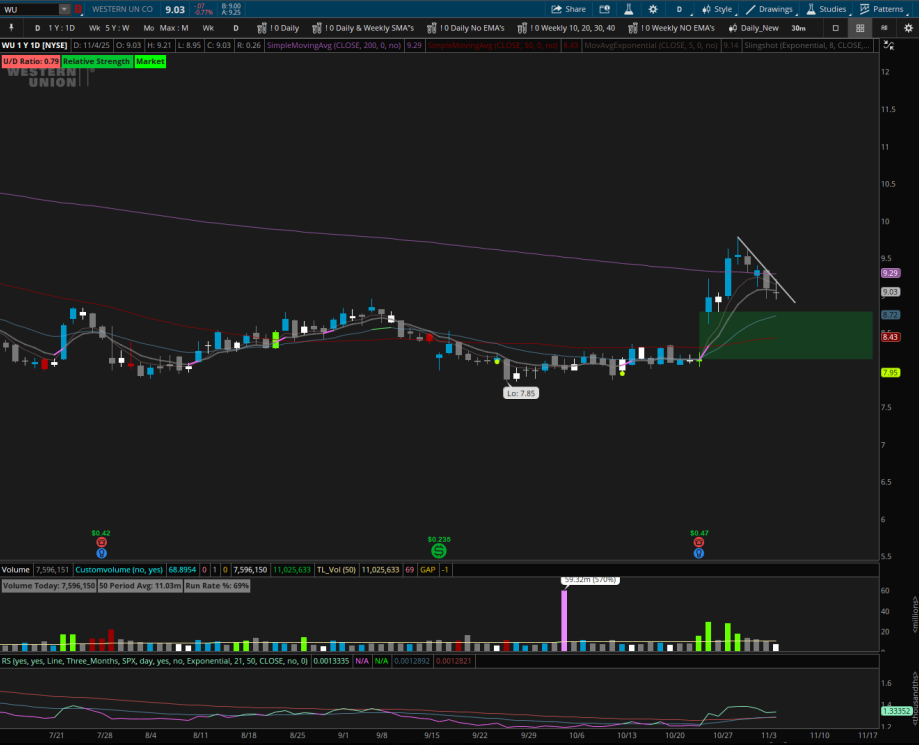The height and width of the screenshot is (745, 919).
Task: Click the TL_Vol (50) study label
Action: click(x=336, y=570)
